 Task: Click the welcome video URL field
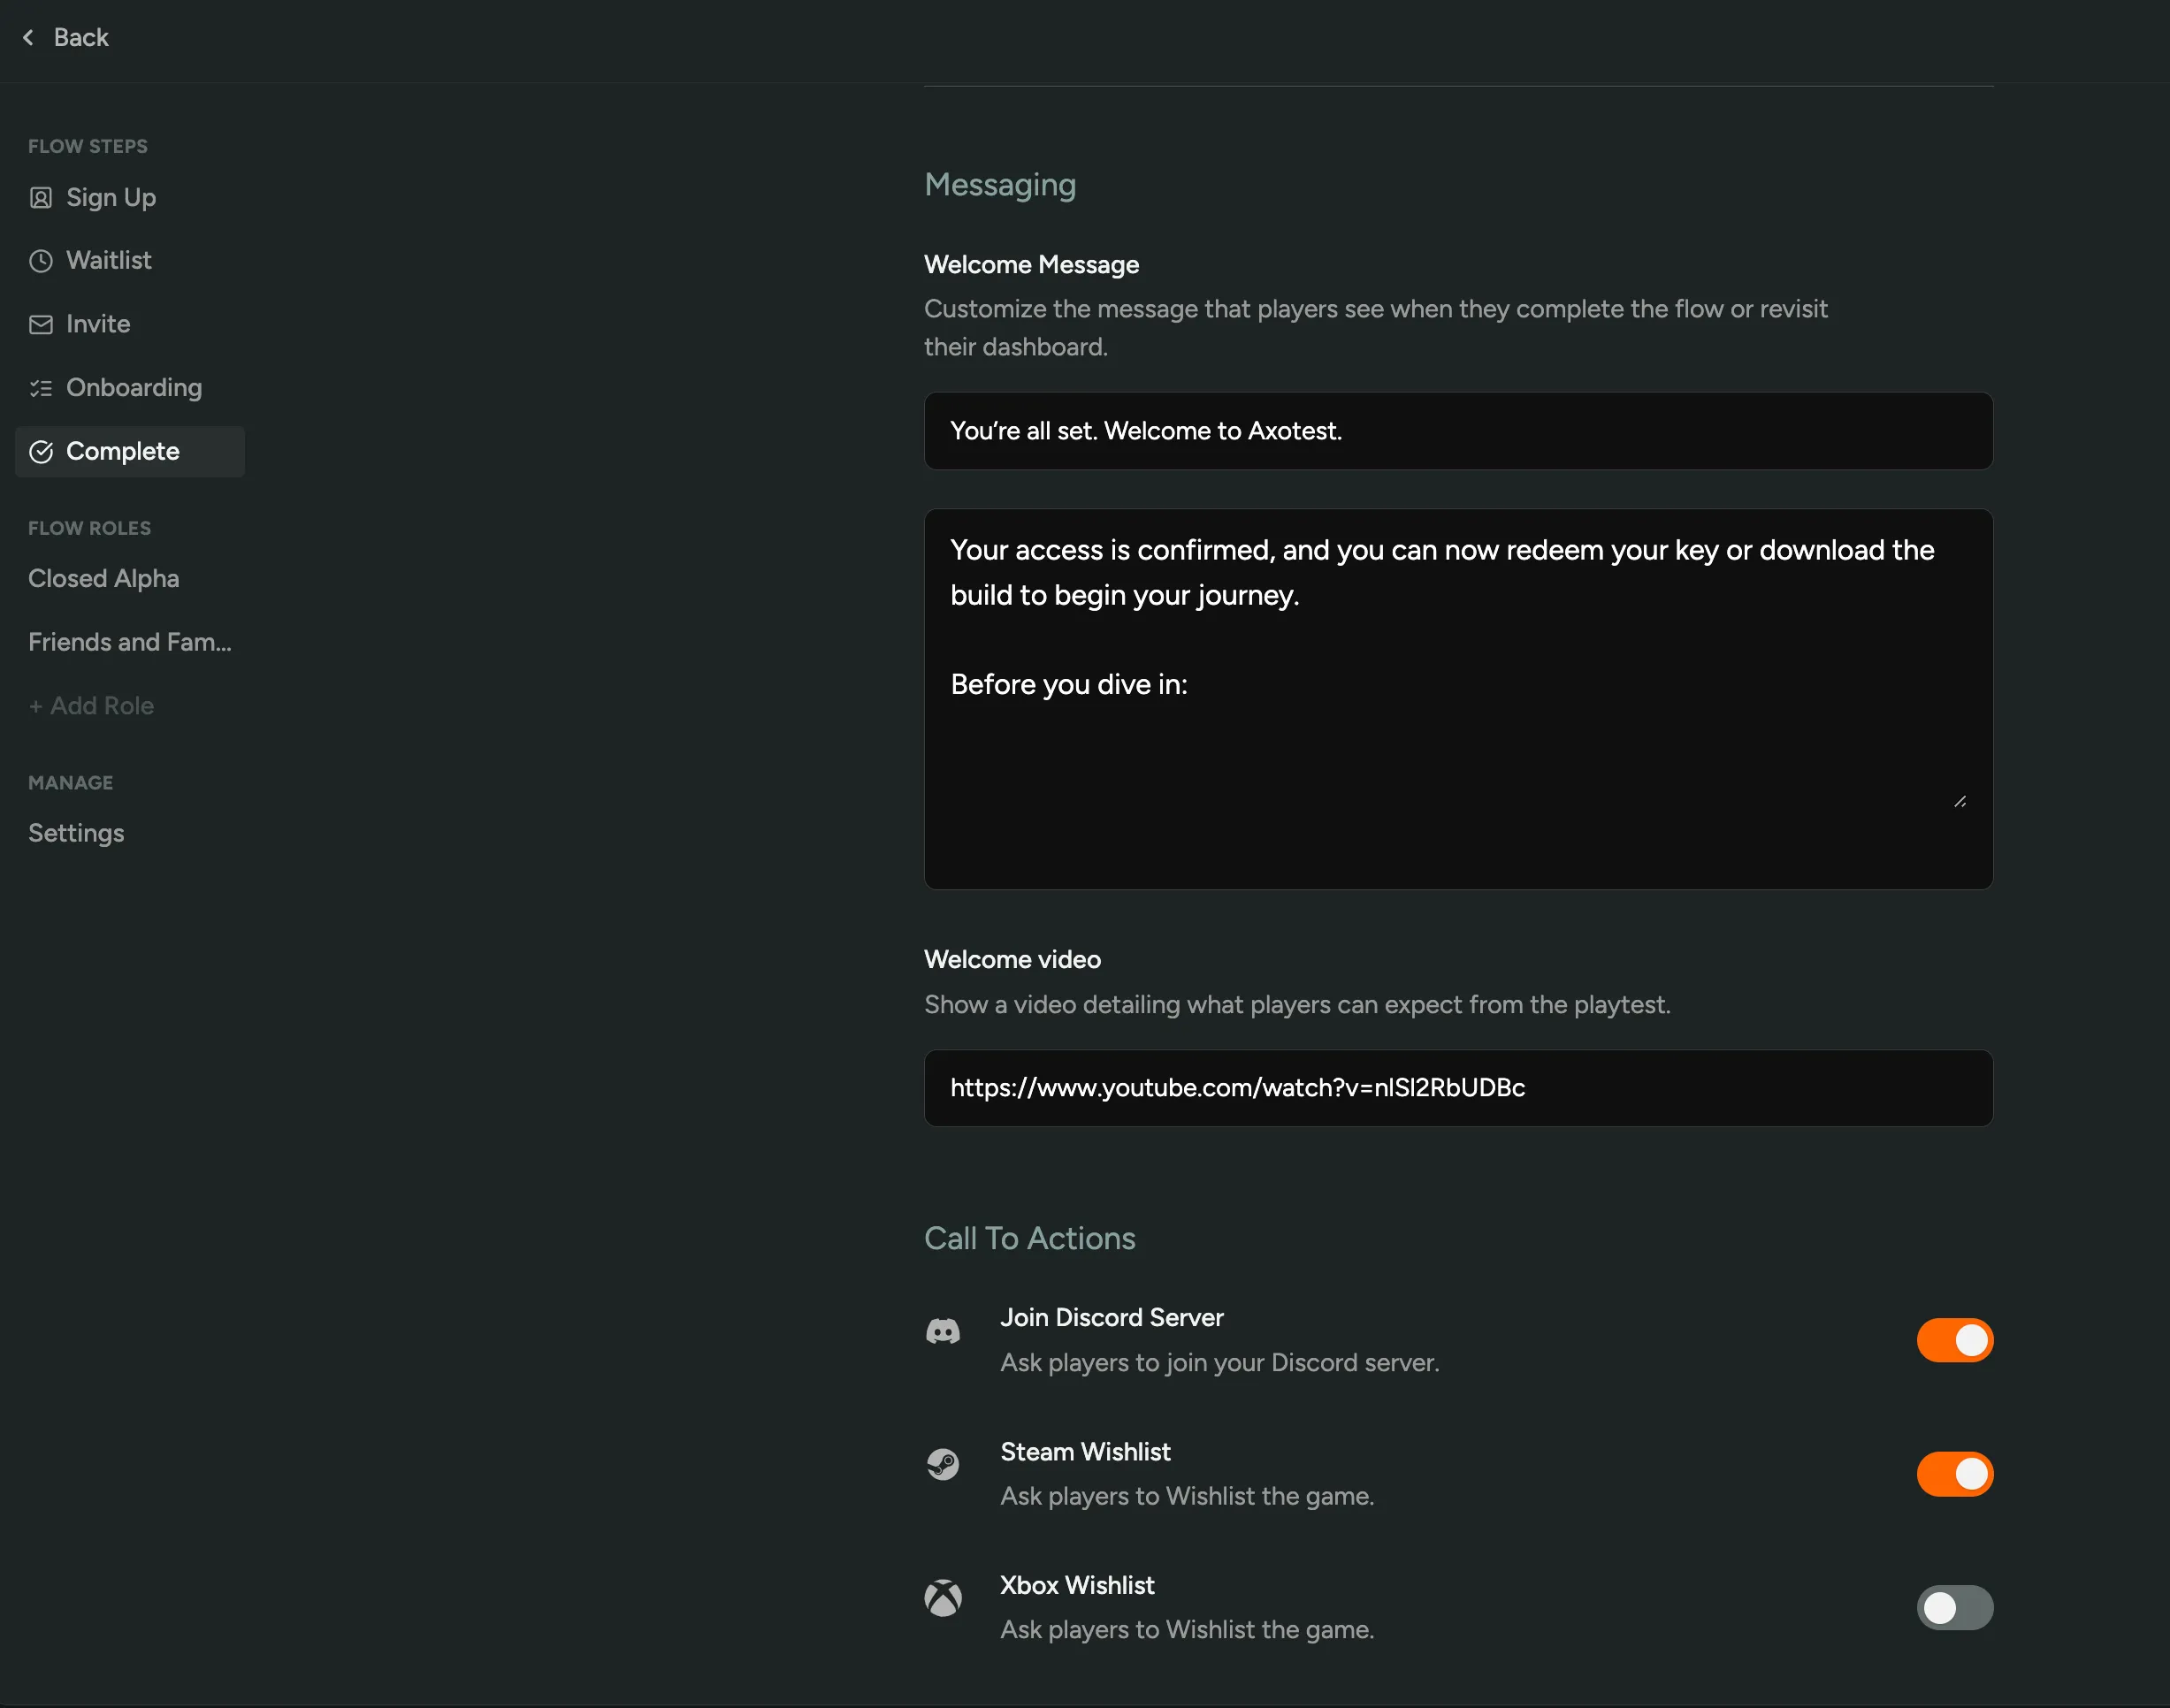tap(1457, 1088)
